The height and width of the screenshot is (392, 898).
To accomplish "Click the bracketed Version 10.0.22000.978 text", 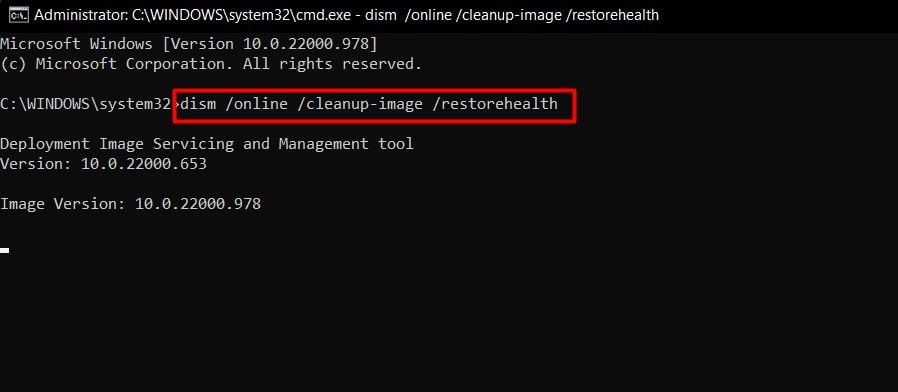I will pos(271,44).
